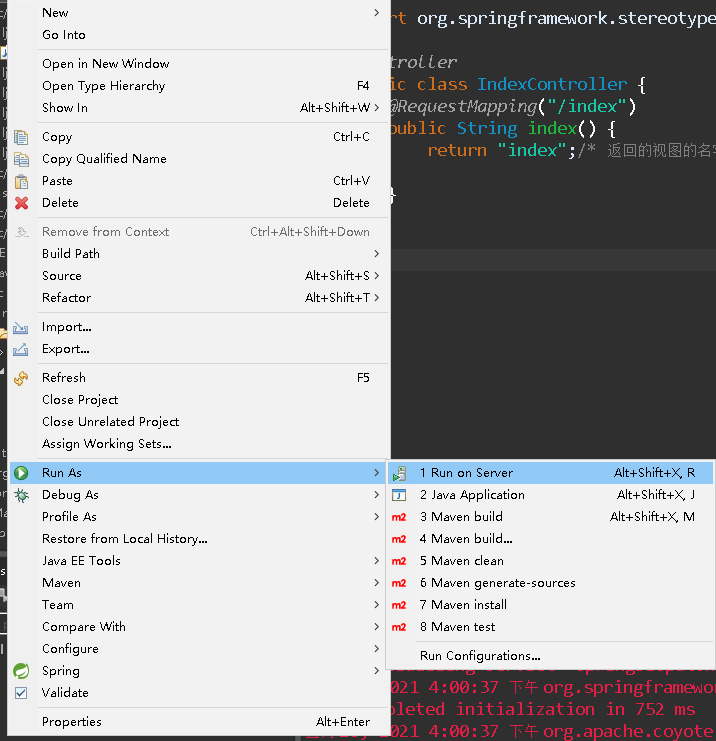716x741 pixels.
Task: Expand the Java EE Tools submenu arrow
Action: click(x=377, y=561)
